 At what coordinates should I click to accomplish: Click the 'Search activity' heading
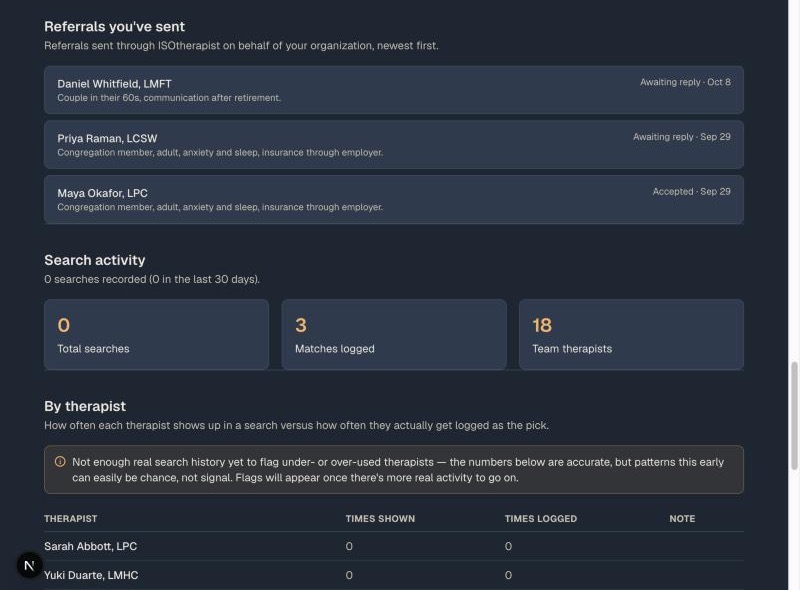pos(94,260)
